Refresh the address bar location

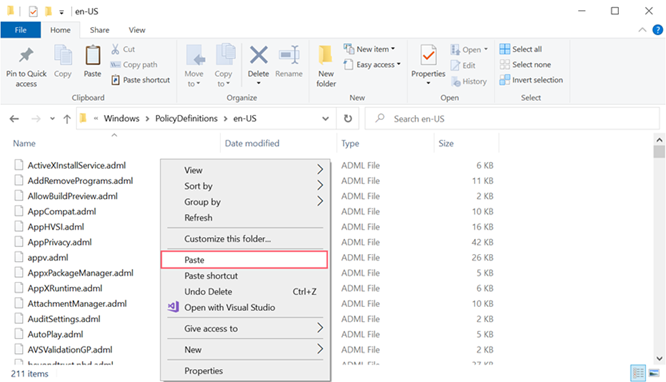click(x=348, y=119)
